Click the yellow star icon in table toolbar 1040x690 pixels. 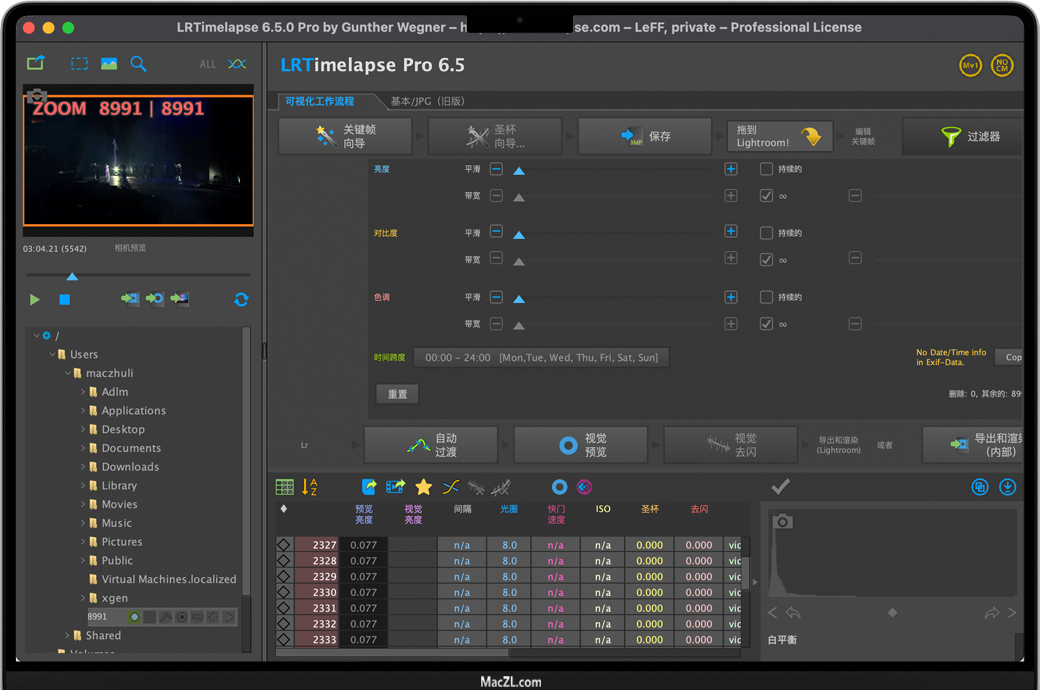point(423,487)
